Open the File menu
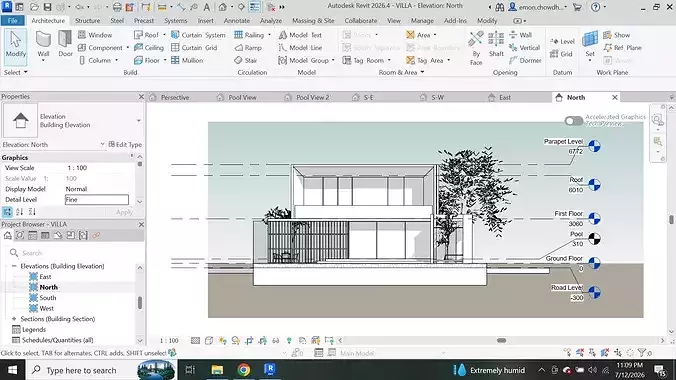Image resolution: width=676 pixels, height=380 pixels. click(x=13, y=20)
